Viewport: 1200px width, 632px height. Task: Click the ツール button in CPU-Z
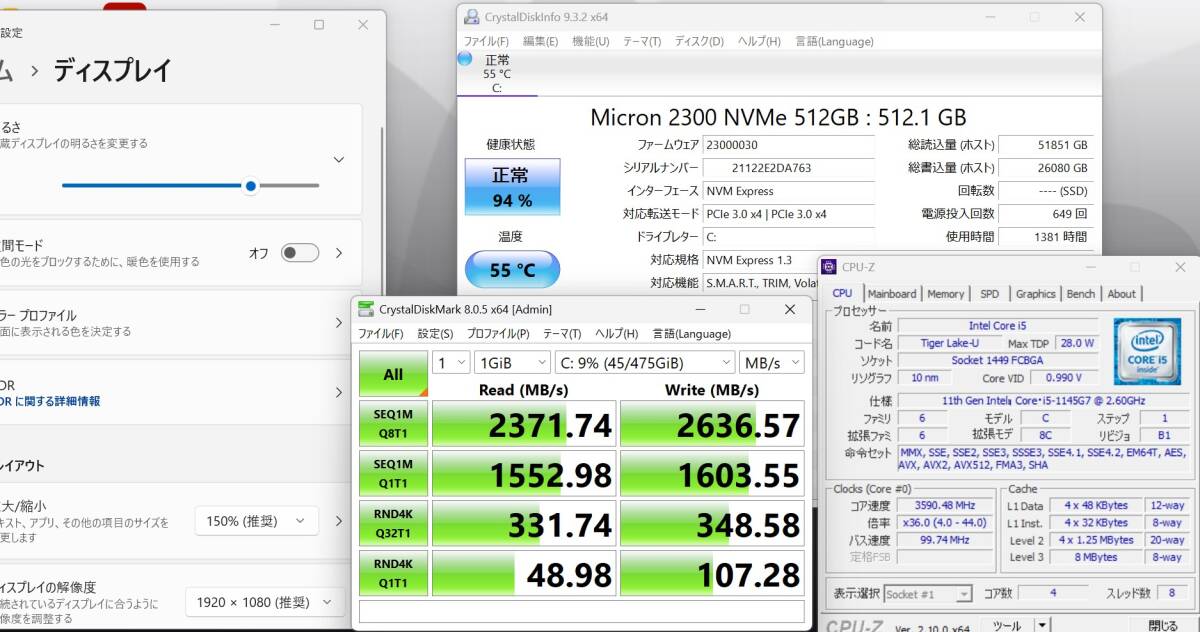click(x=1006, y=626)
